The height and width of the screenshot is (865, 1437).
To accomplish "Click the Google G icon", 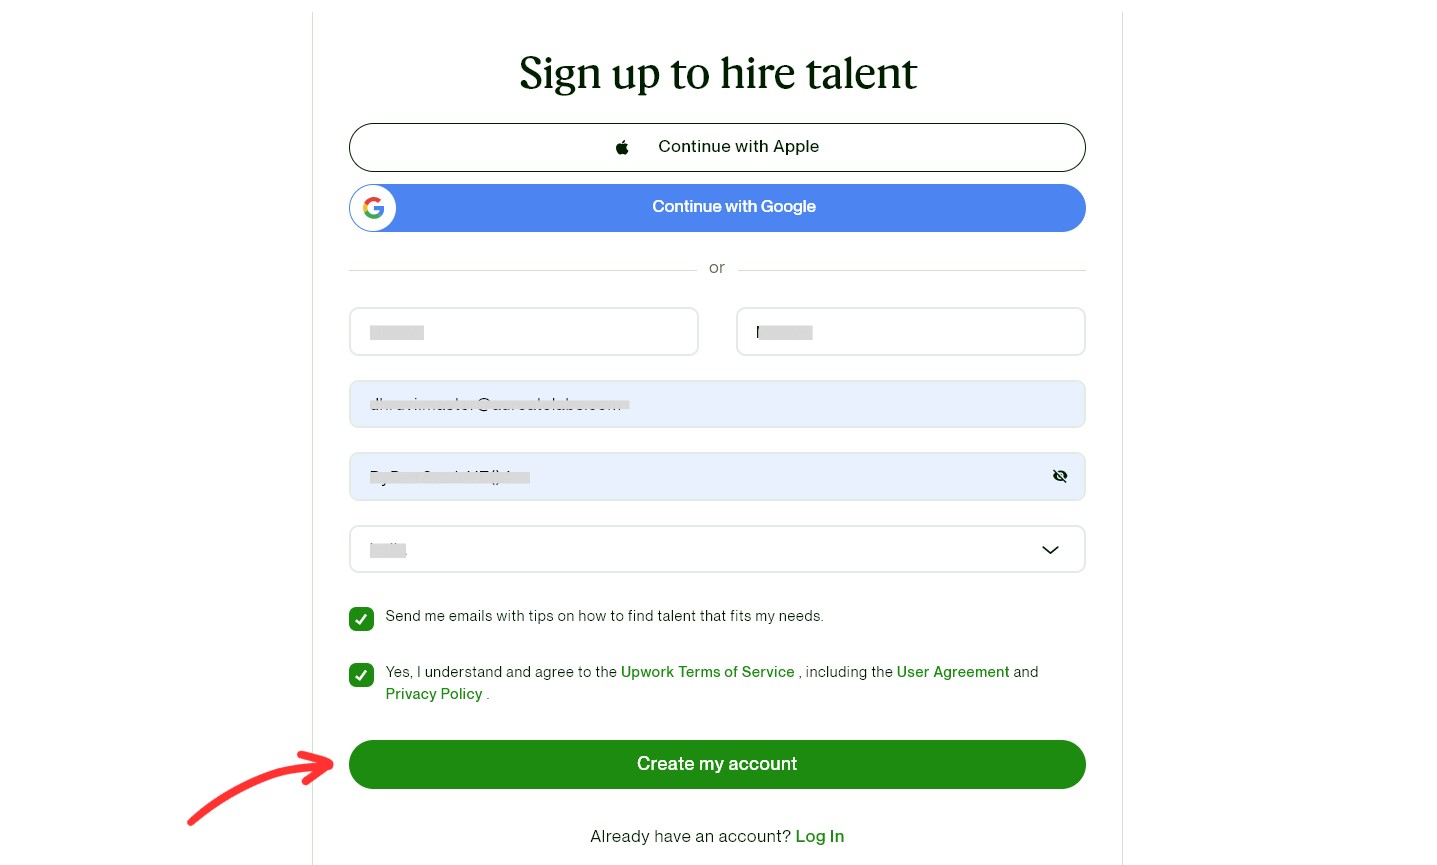I will click(x=372, y=207).
